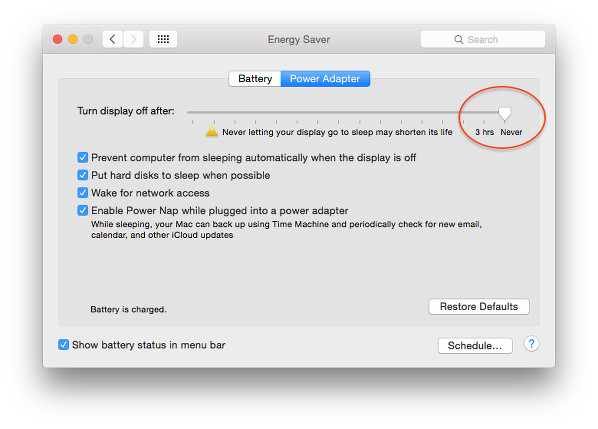
Task: Switch to the Battery tab
Action: point(255,79)
